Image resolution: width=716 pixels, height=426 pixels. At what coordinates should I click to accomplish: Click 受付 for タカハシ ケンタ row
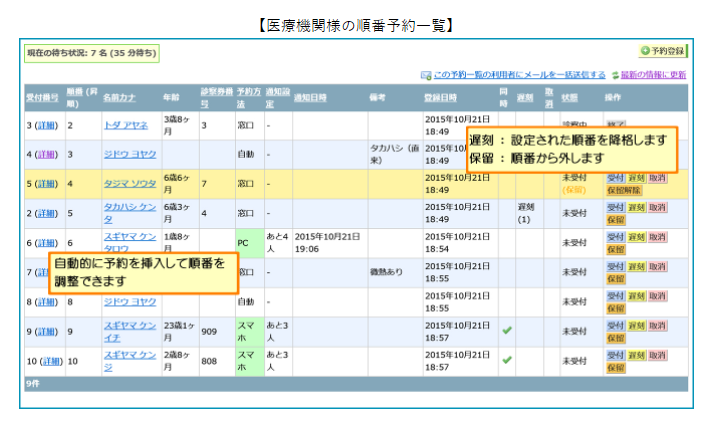point(615,208)
